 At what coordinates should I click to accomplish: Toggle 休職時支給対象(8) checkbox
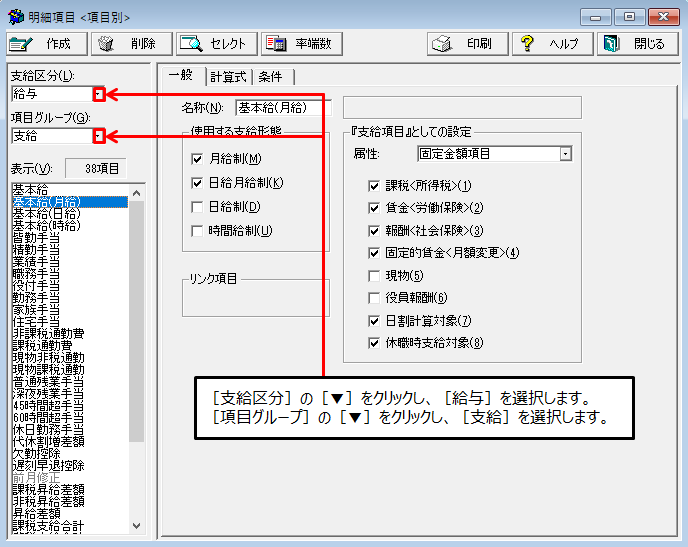[x=374, y=343]
